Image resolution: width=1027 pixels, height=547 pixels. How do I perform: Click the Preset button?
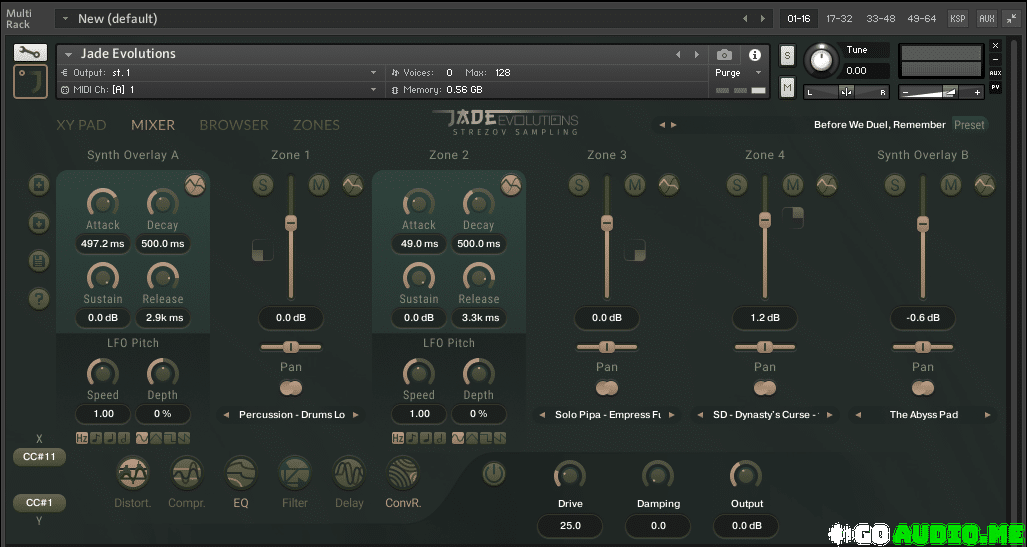point(969,124)
